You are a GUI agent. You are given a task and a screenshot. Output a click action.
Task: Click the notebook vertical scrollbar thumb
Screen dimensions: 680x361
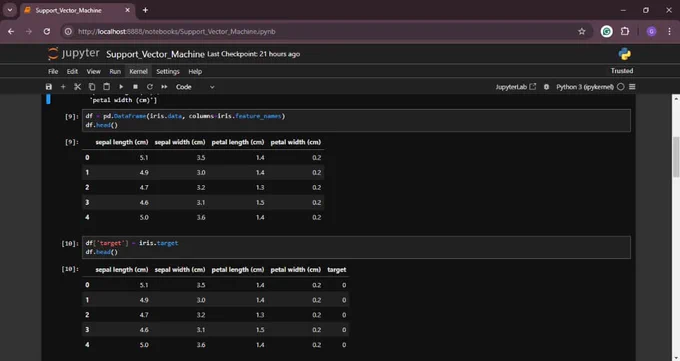(x=676, y=157)
